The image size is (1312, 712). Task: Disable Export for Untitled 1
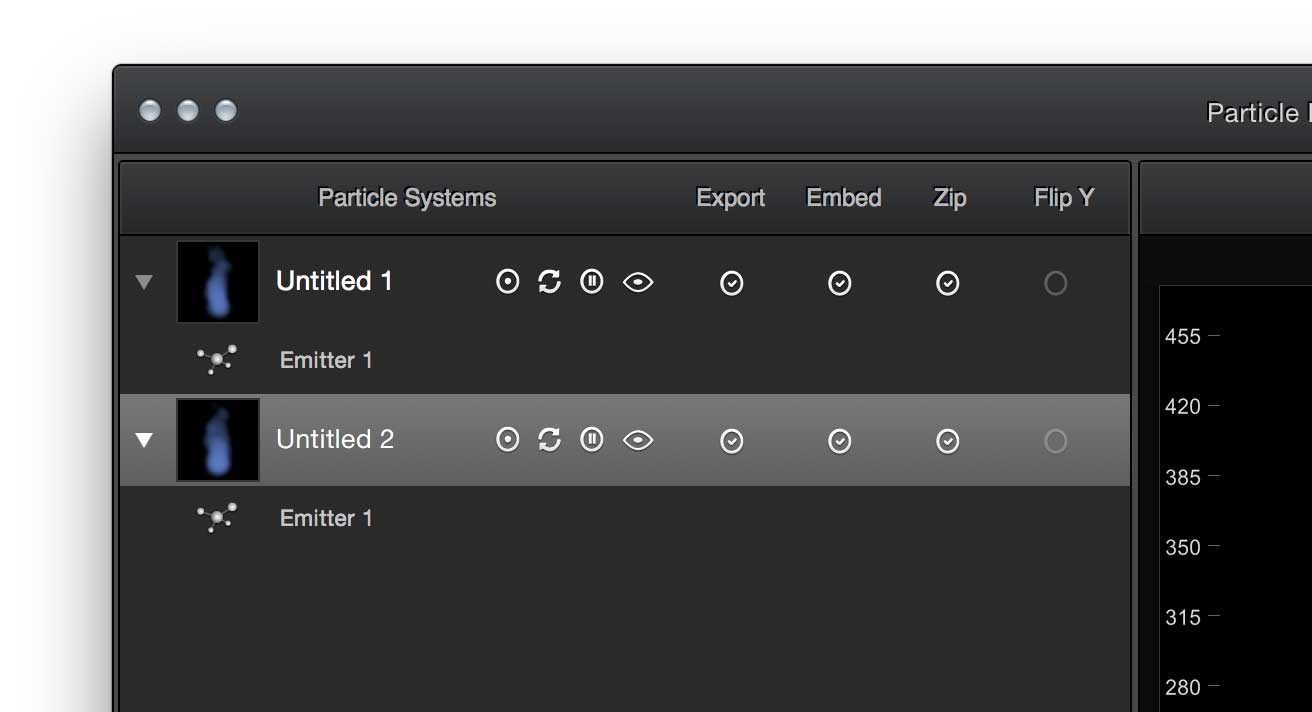pos(732,284)
